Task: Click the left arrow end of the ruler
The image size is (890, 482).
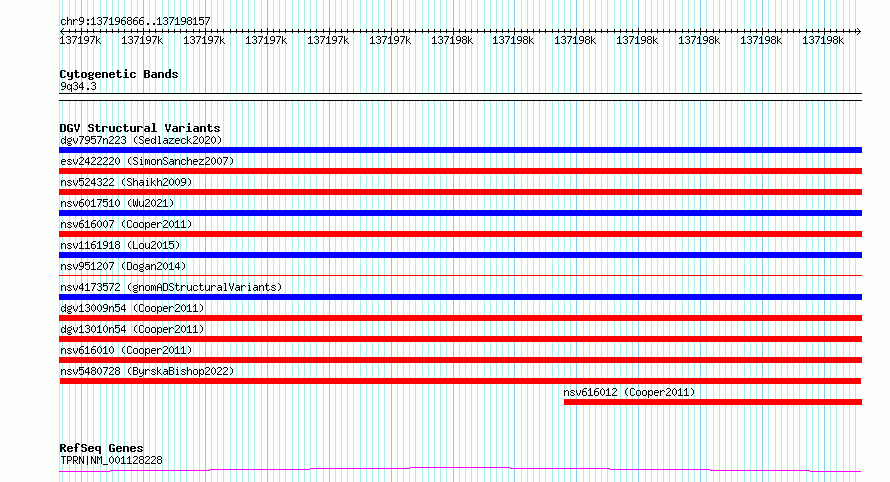Action: click(62, 31)
